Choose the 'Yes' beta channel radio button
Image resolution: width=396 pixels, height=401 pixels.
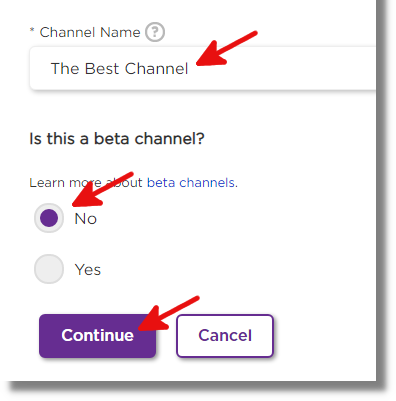point(49,269)
